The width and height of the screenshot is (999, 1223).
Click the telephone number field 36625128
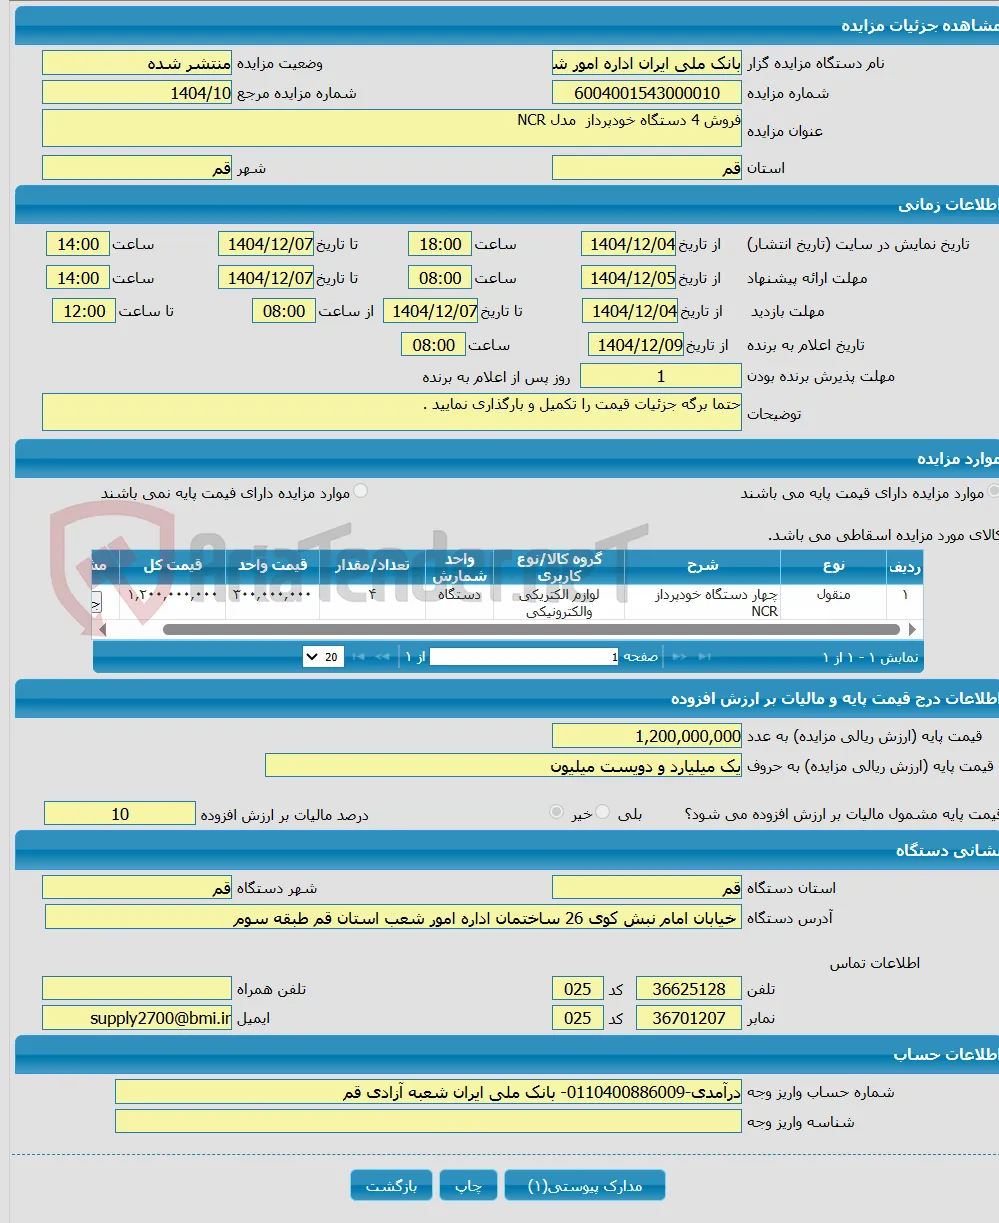[x=689, y=989]
